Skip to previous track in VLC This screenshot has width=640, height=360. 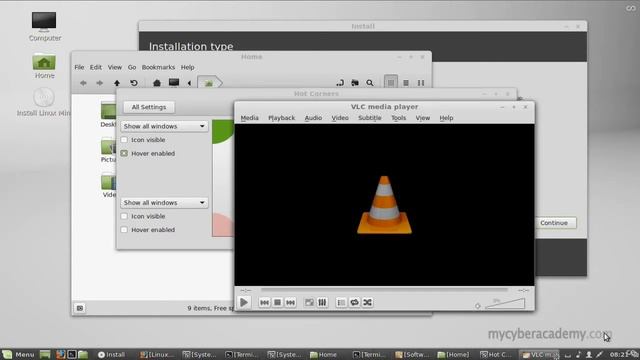click(264, 302)
